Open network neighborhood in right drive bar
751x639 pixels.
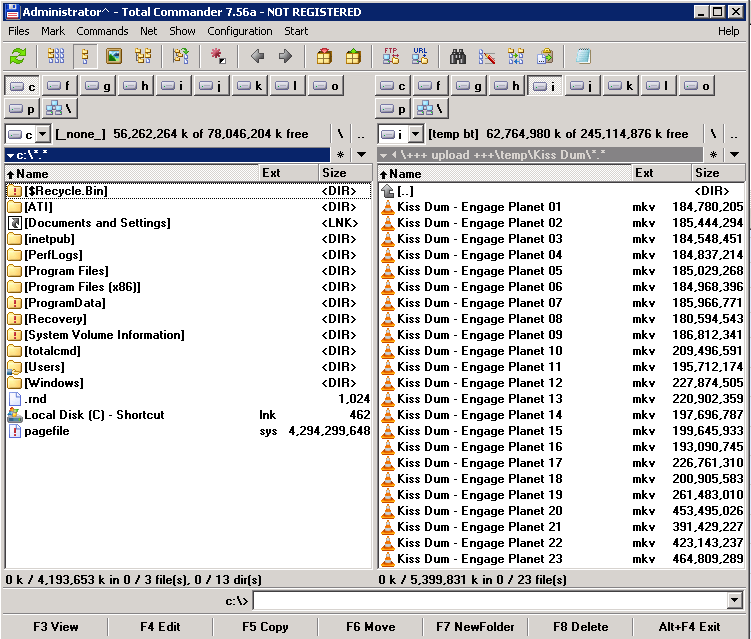[430, 109]
